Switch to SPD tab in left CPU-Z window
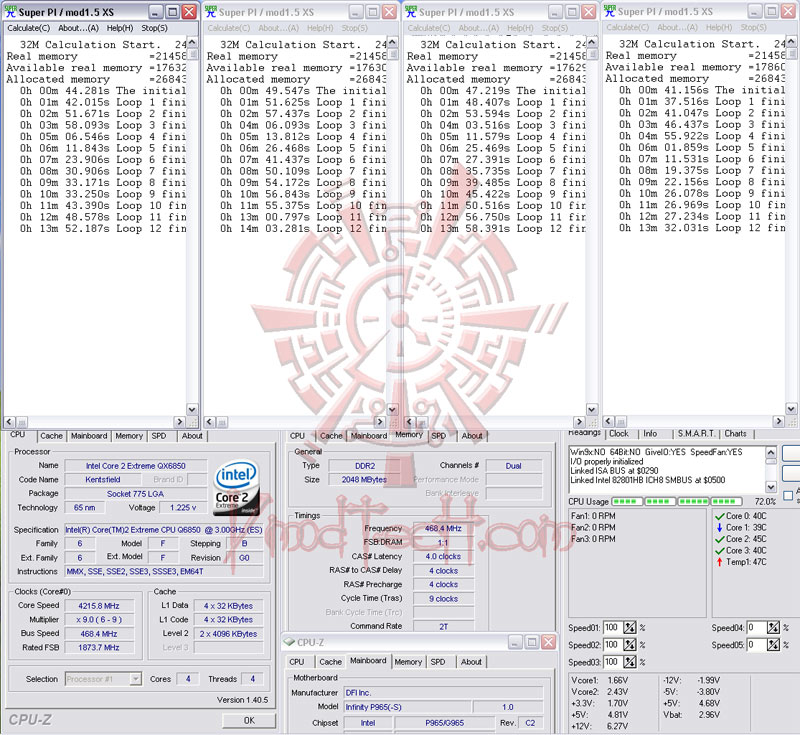Image resolution: width=800 pixels, height=735 pixels. 159,436
